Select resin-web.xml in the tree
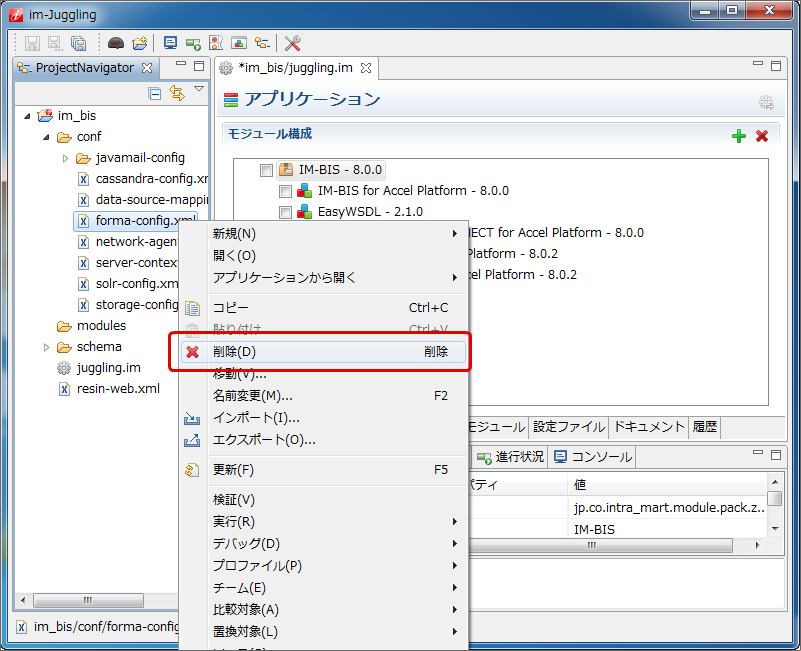The image size is (801, 651). coord(109,389)
